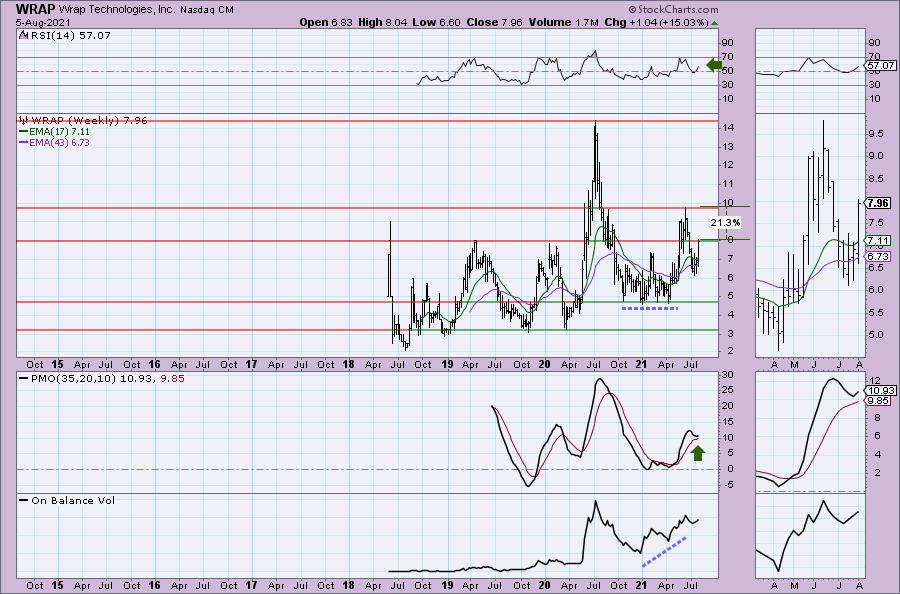Viewport: 900px width, 594px height.
Task: Click the WRAP ticker symbol in the header
Action: click(x=36, y=9)
